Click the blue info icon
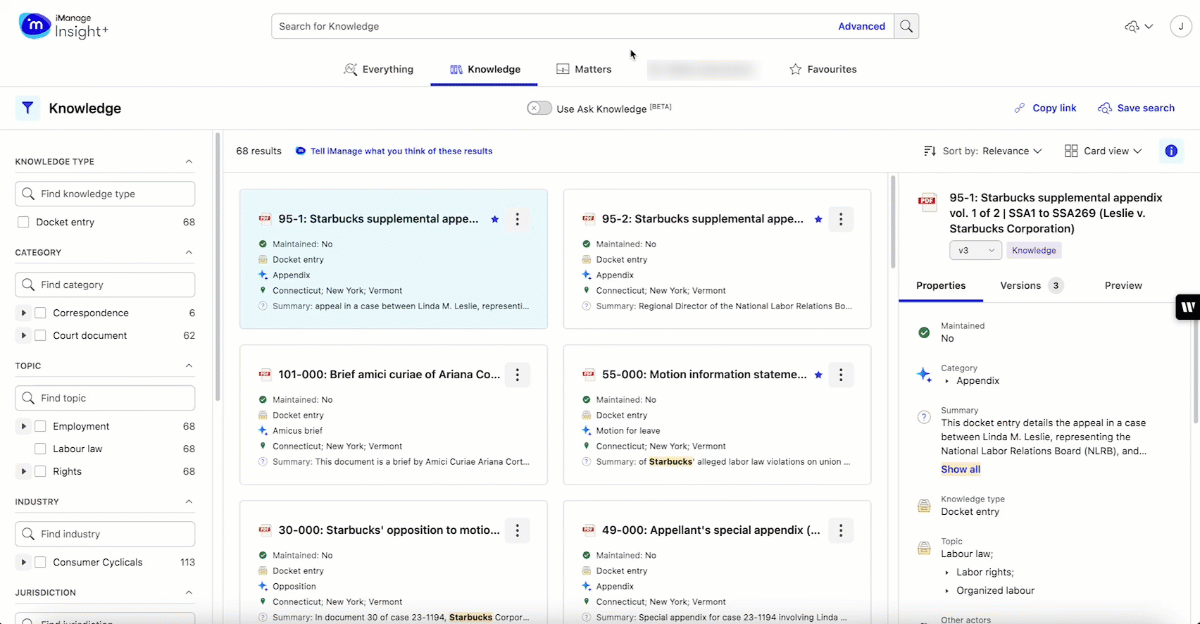Screen dimensions: 1200x624 coord(1171,151)
